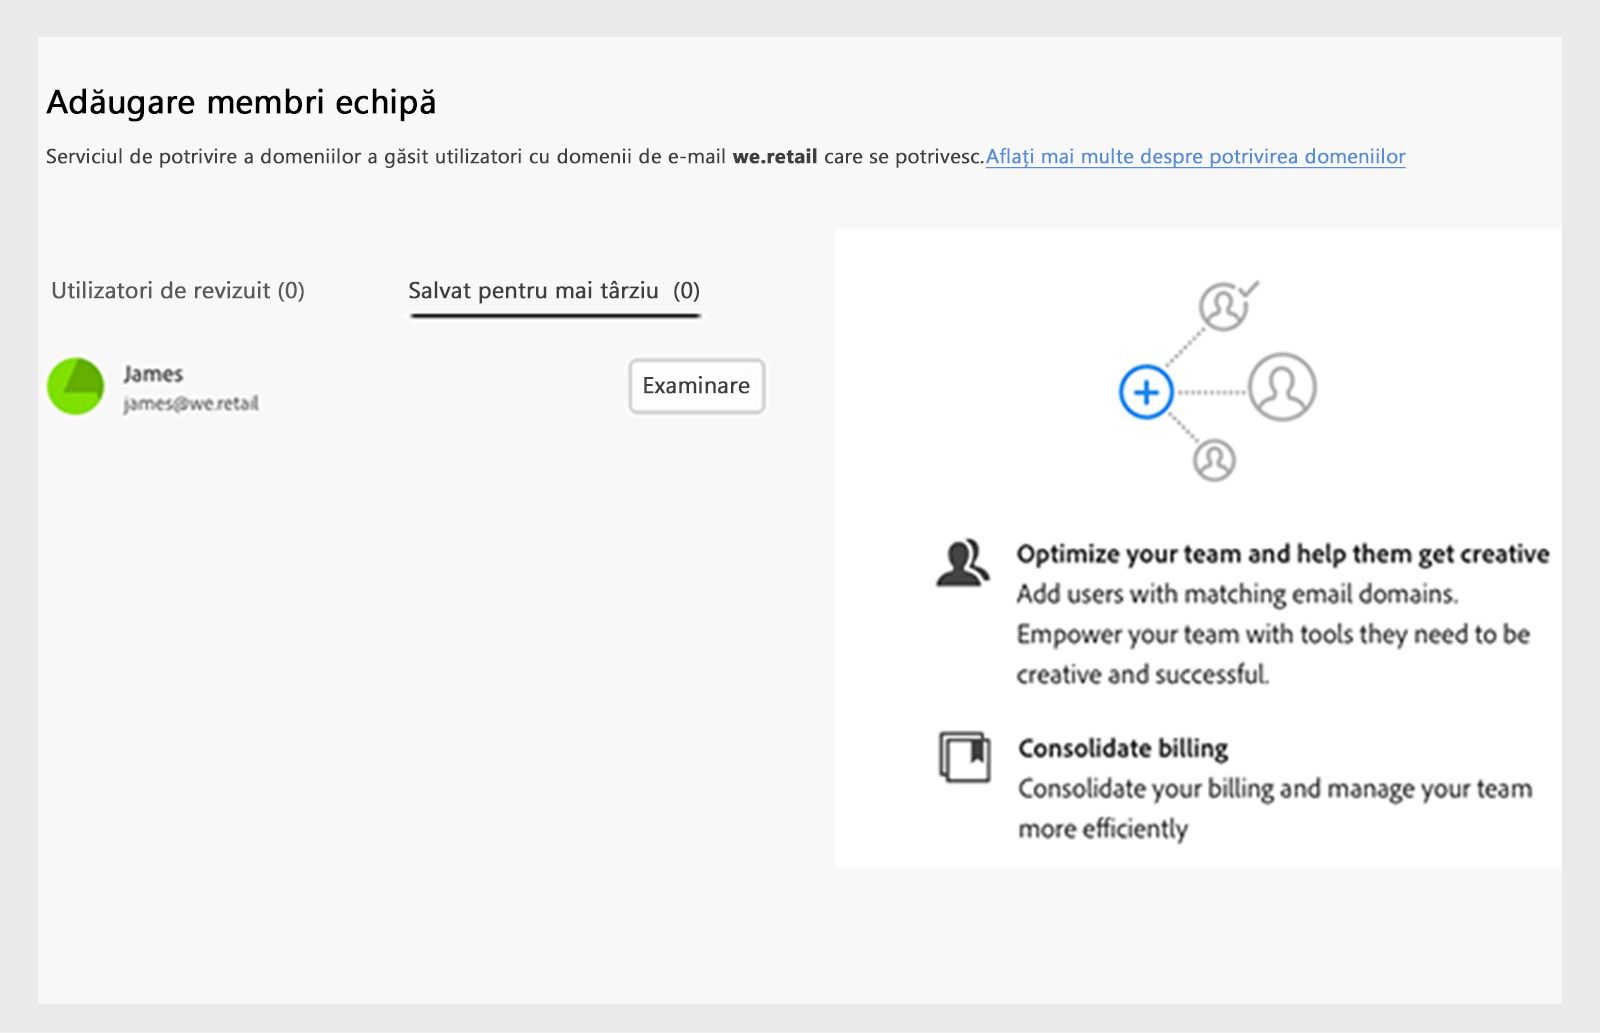Viewport: 1600px width, 1033px height.
Task: Click the Optimize your team heading
Action: click(1282, 554)
